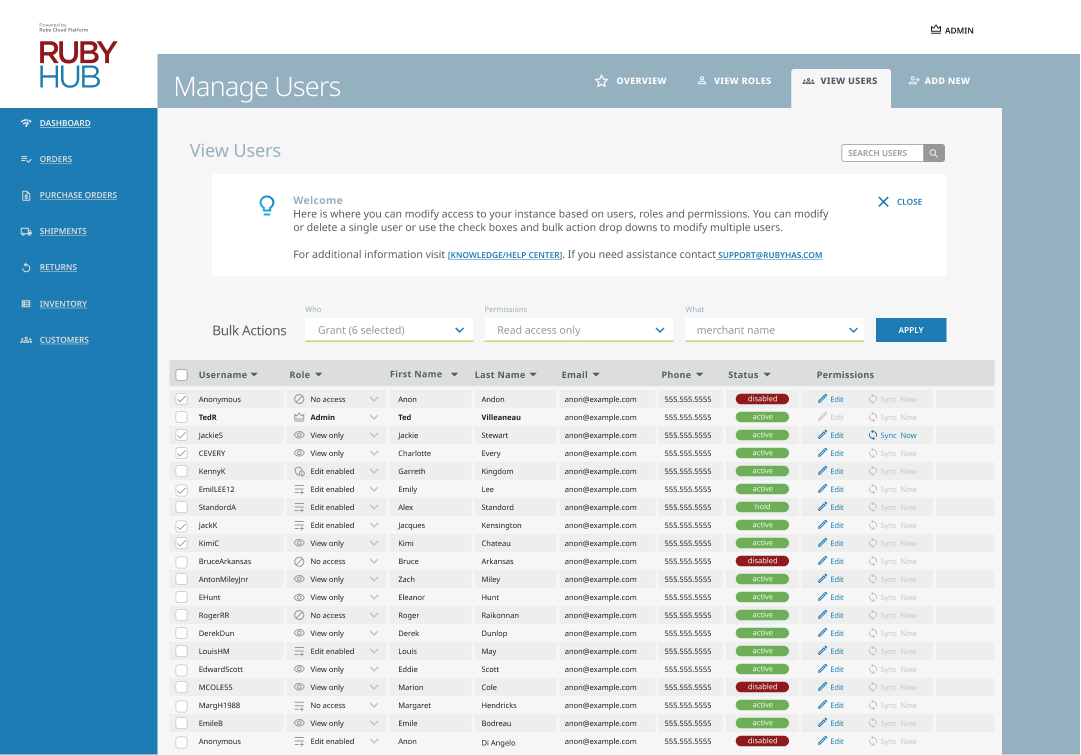Open the Who dropdown Grant (6 selected)

pos(389,330)
